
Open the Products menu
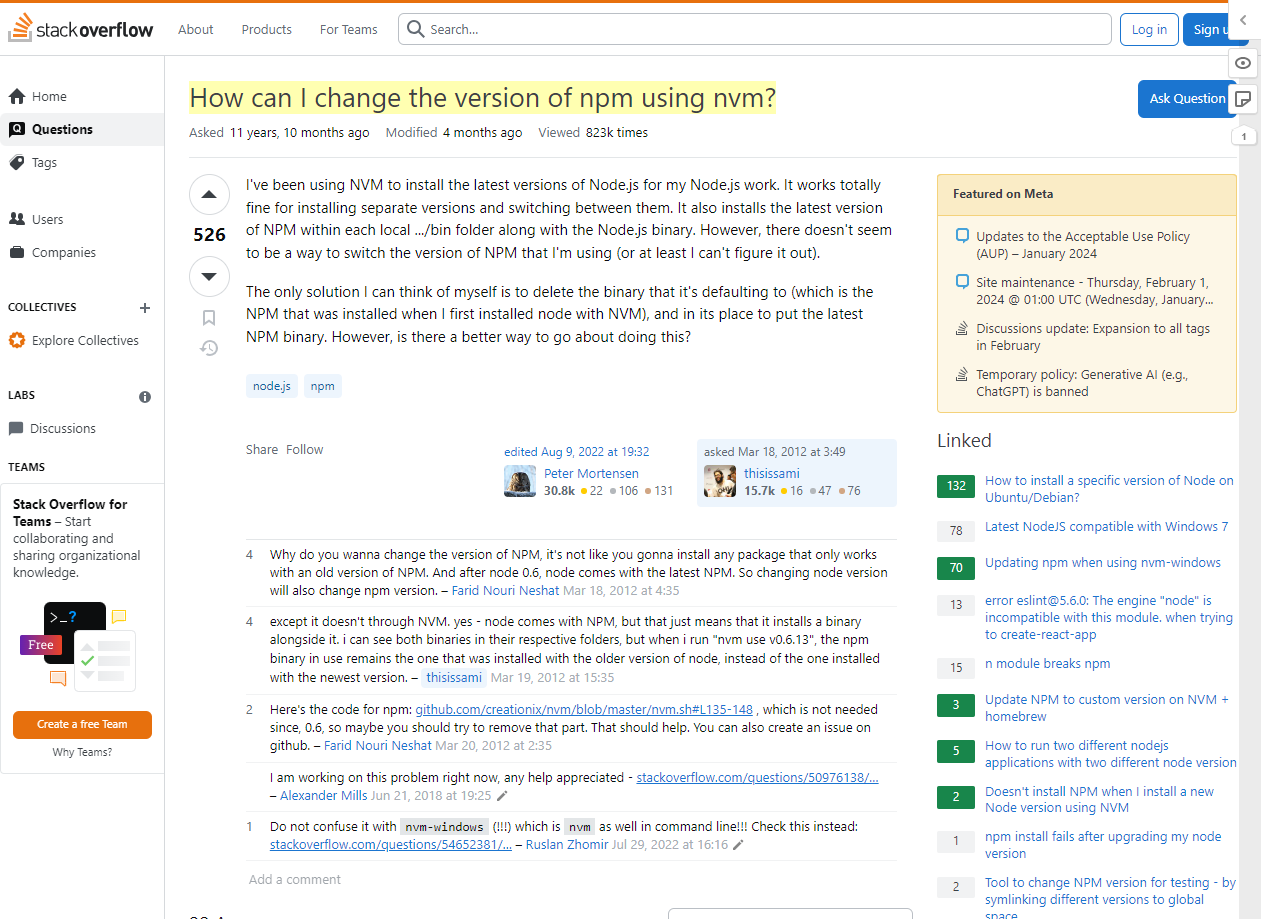pyautogui.click(x=267, y=29)
